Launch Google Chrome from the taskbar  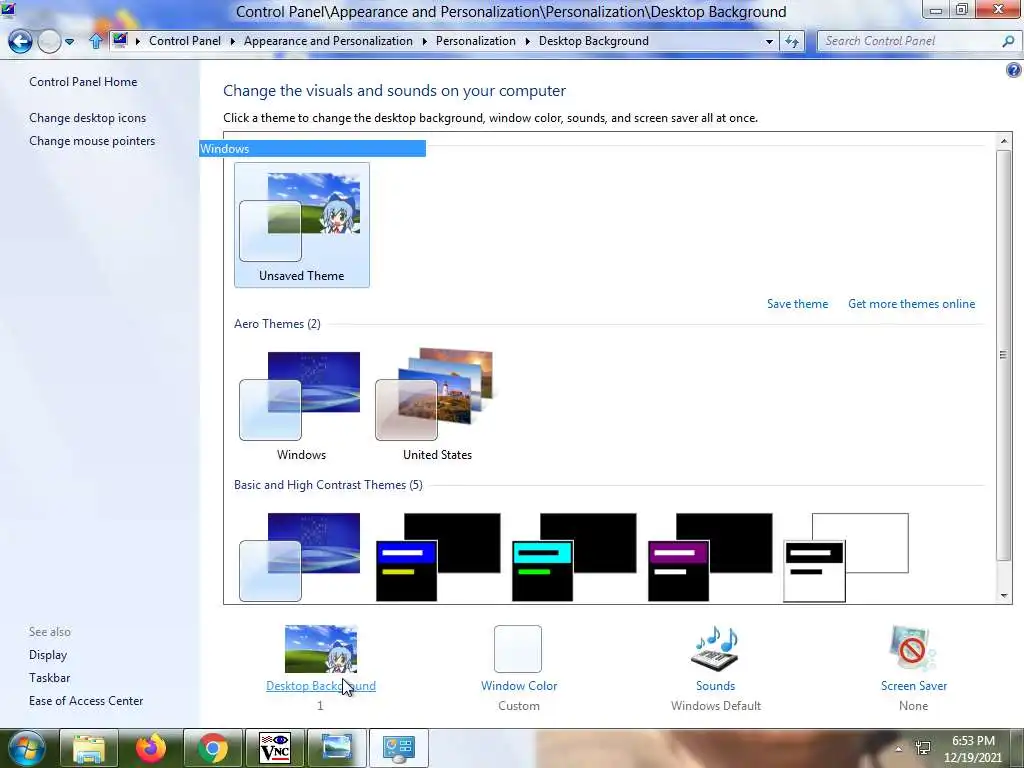pyautogui.click(x=213, y=748)
